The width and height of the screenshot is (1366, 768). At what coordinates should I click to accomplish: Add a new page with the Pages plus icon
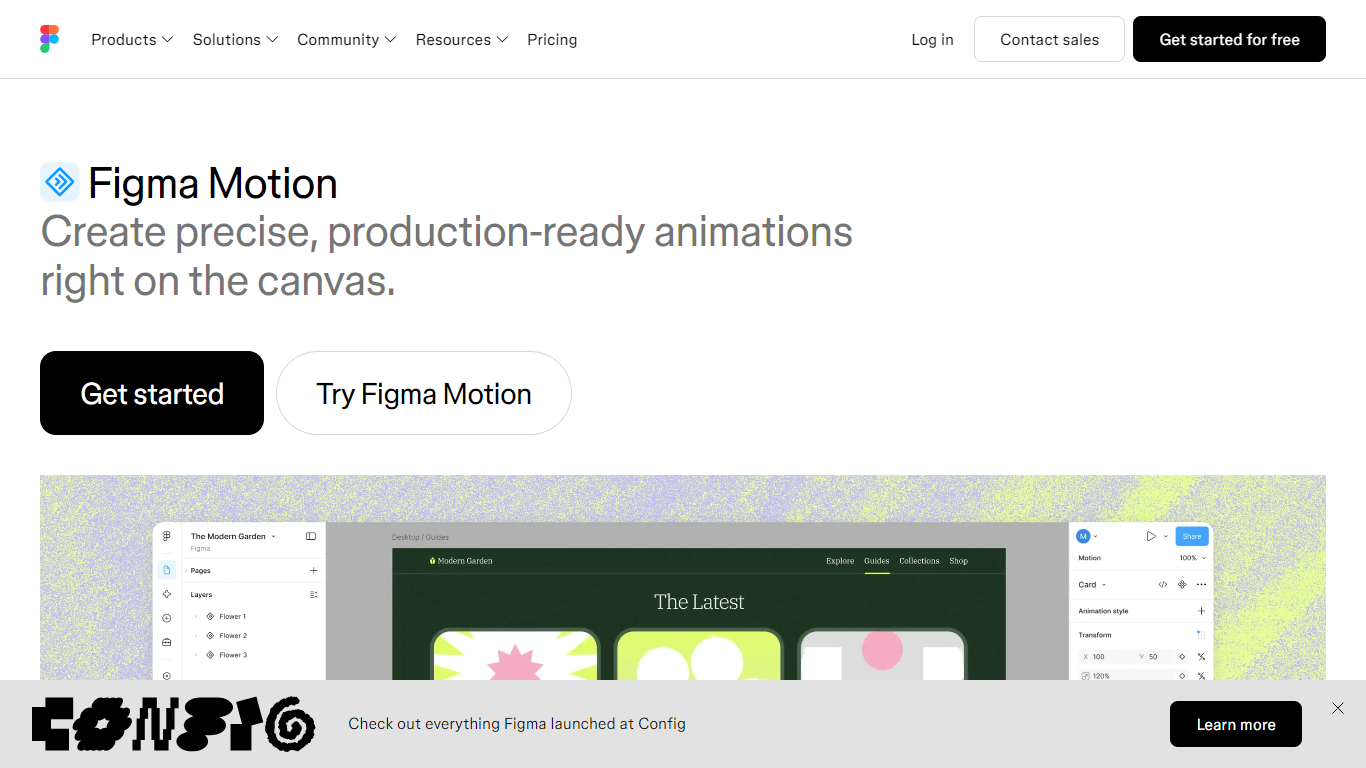pos(313,570)
